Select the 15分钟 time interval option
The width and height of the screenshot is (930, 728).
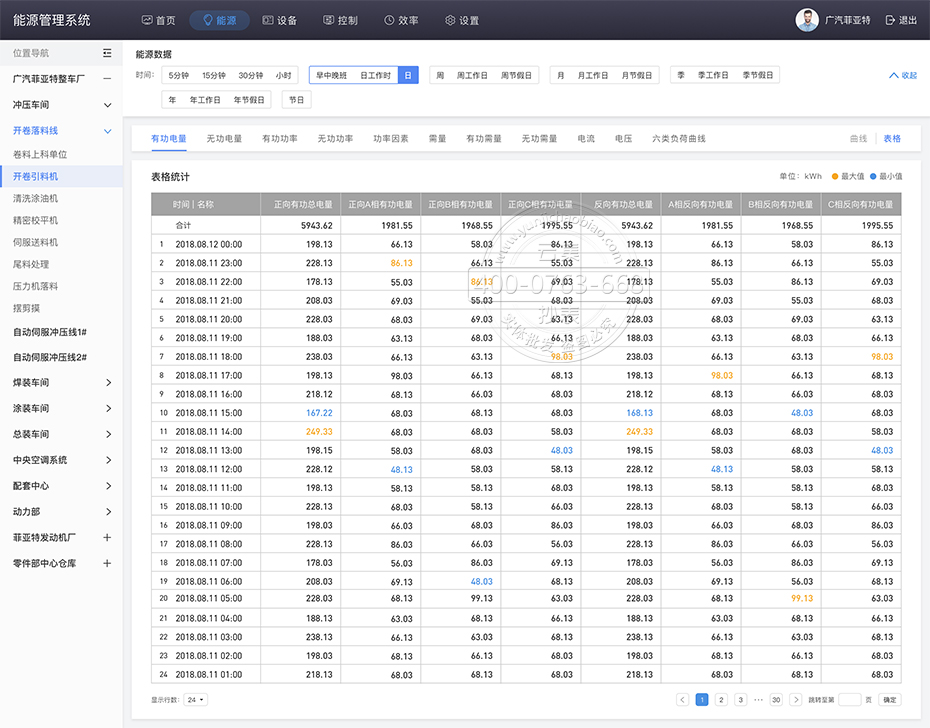[214, 75]
